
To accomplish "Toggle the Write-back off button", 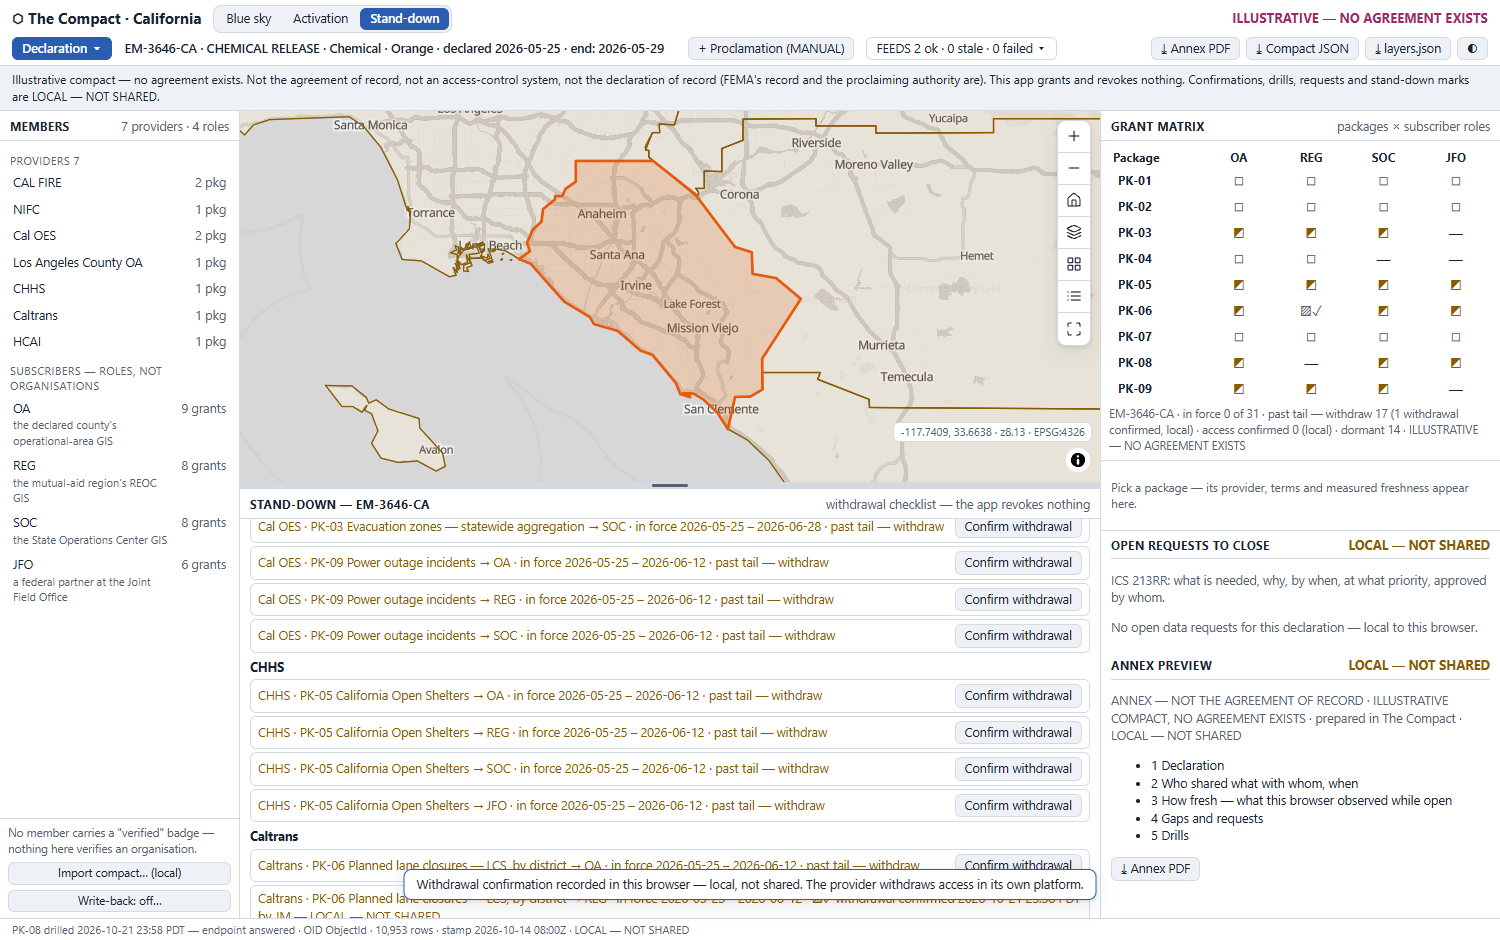I will [119, 901].
